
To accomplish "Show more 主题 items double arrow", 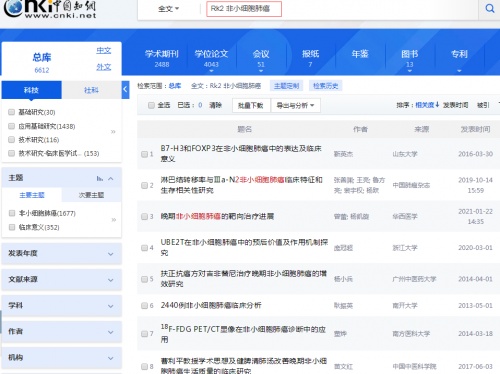I will tap(114, 220).
